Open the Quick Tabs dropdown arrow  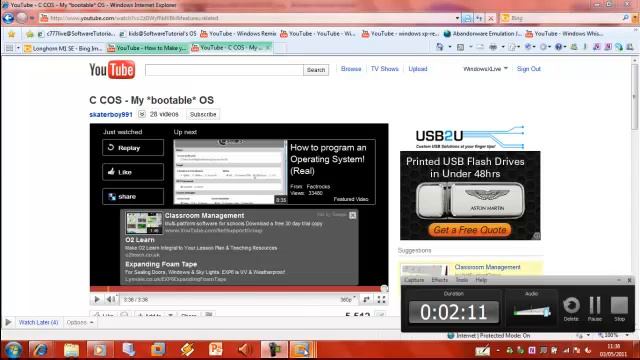point(18,48)
